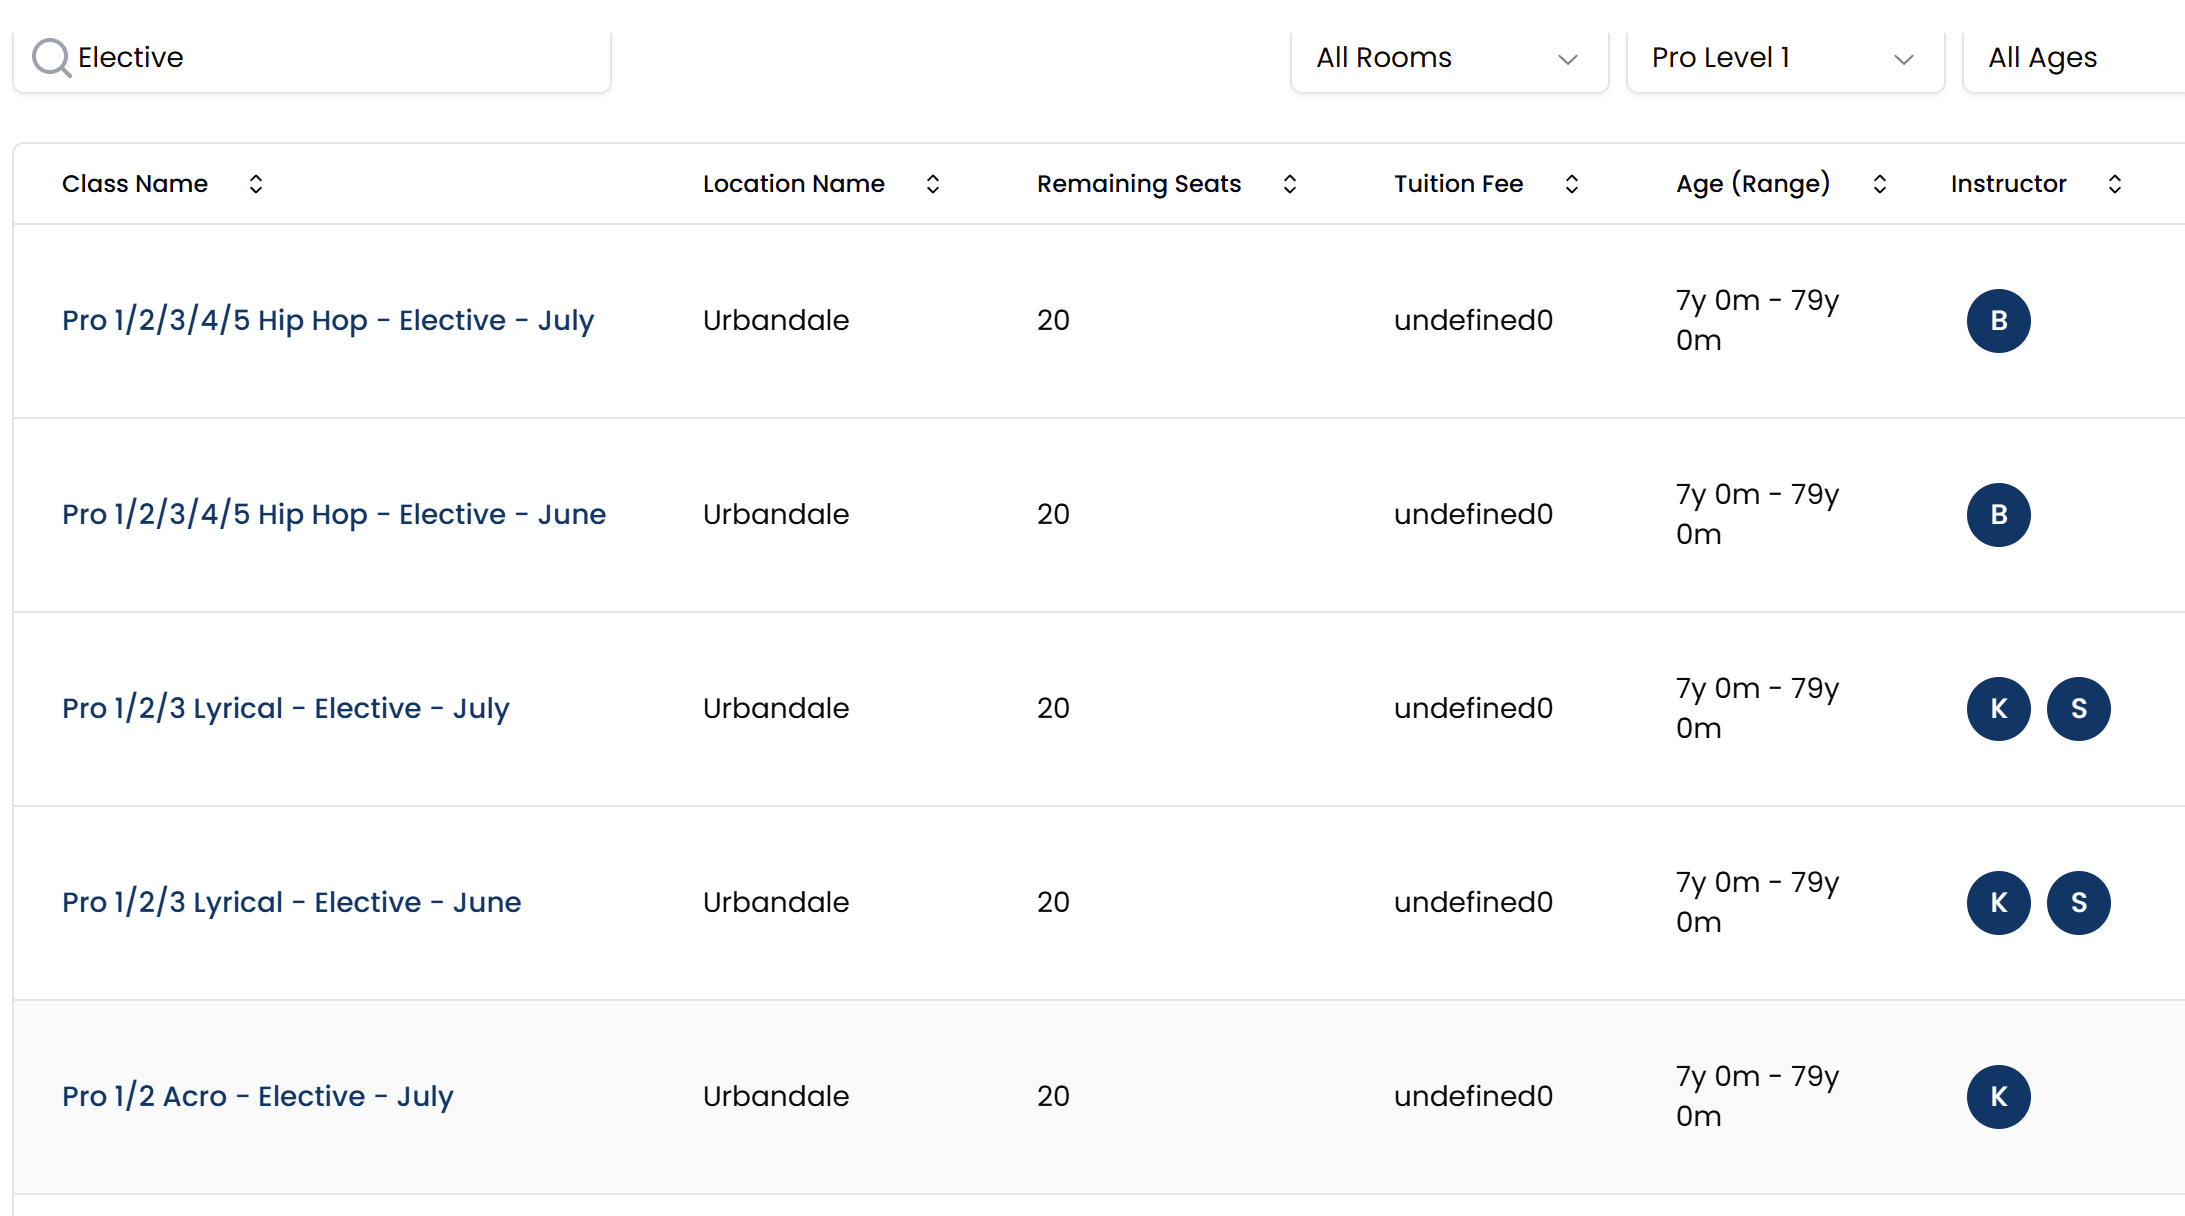Sort by Tuition Fee column arrows
Viewport: 2185px width, 1216px height.
pyautogui.click(x=1571, y=184)
